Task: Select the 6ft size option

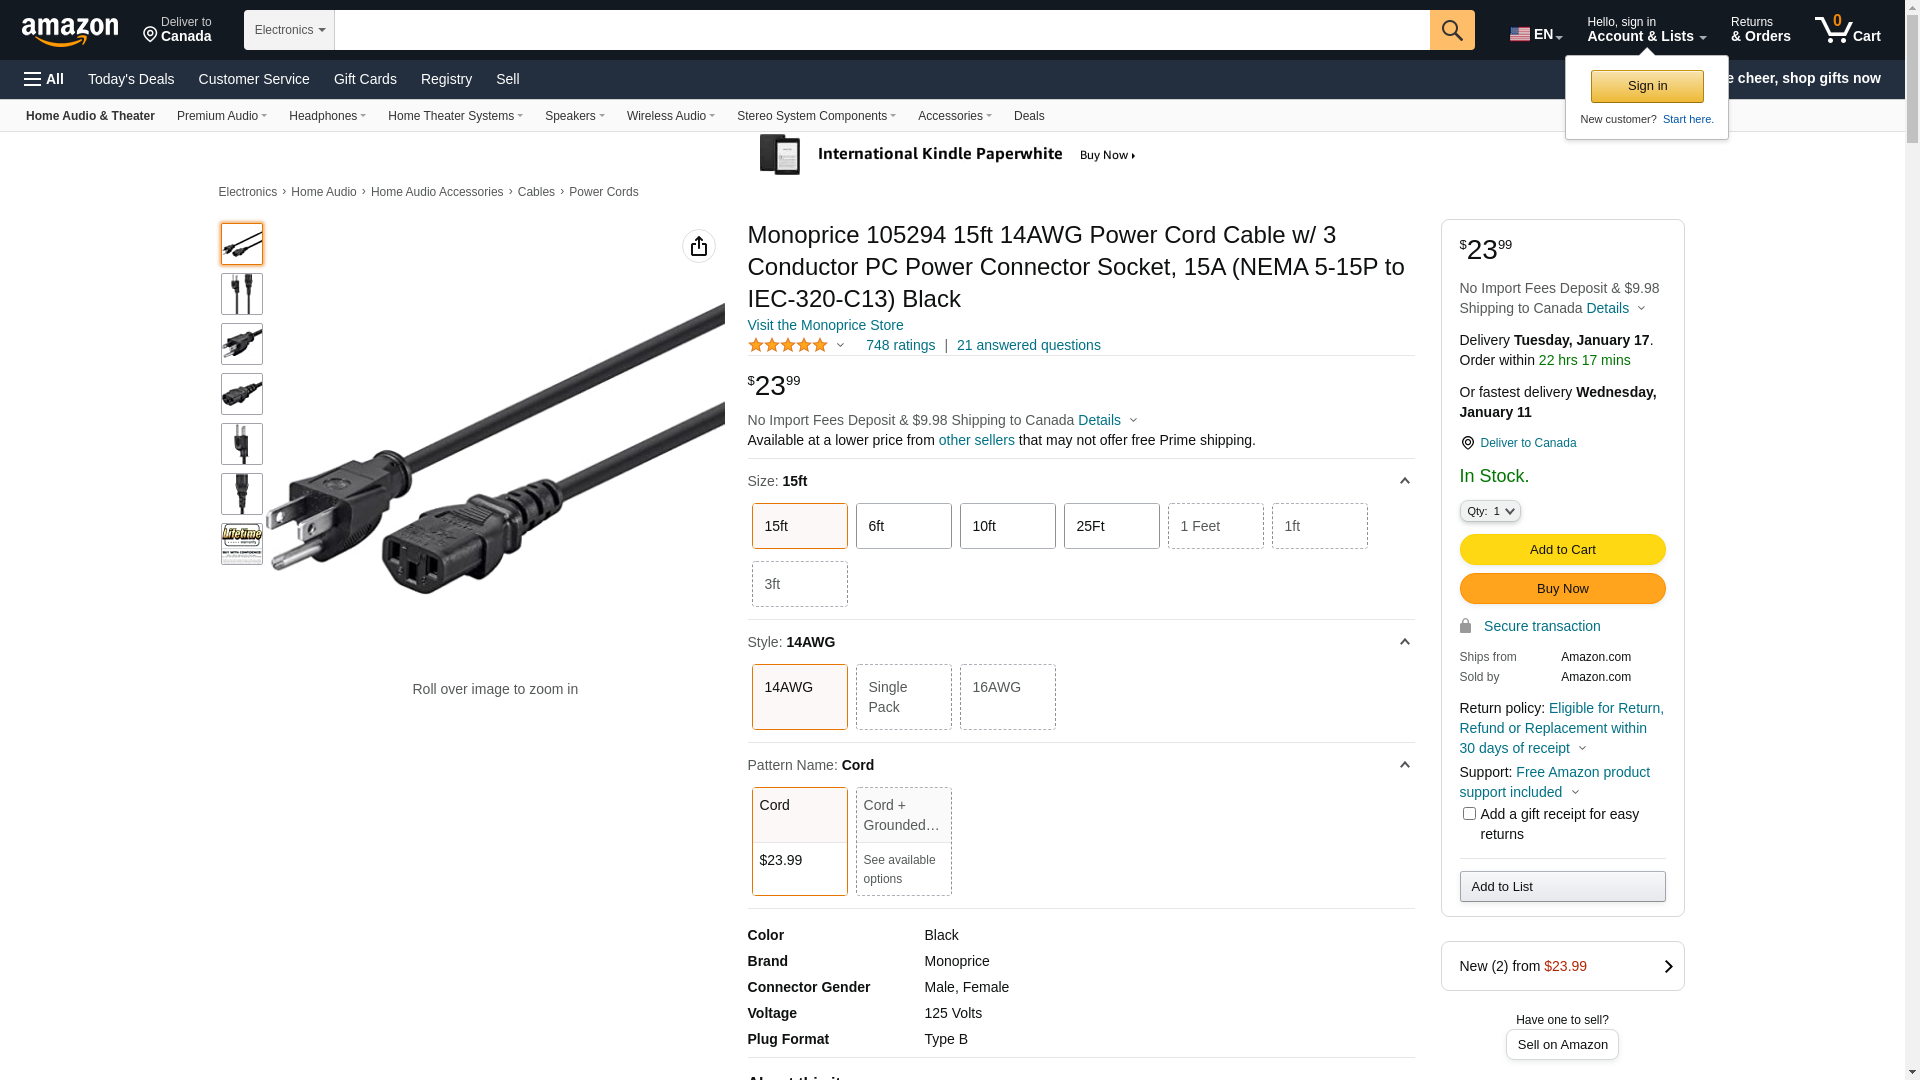Action: pyautogui.click(x=903, y=526)
